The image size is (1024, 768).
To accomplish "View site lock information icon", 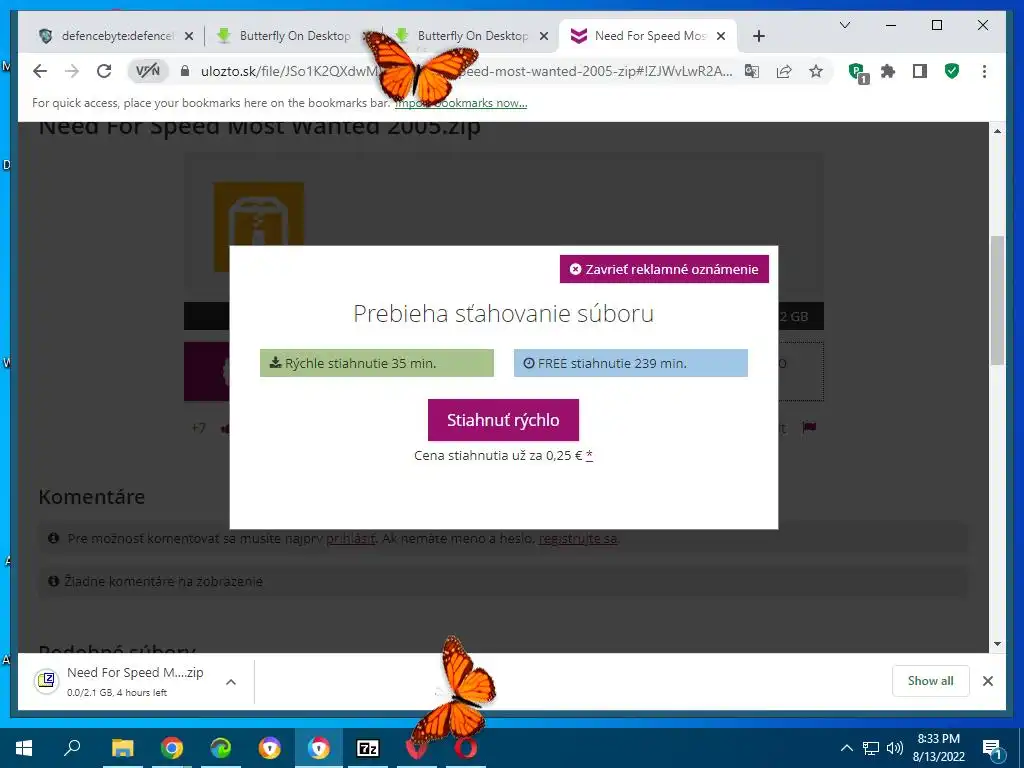I will [185, 71].
